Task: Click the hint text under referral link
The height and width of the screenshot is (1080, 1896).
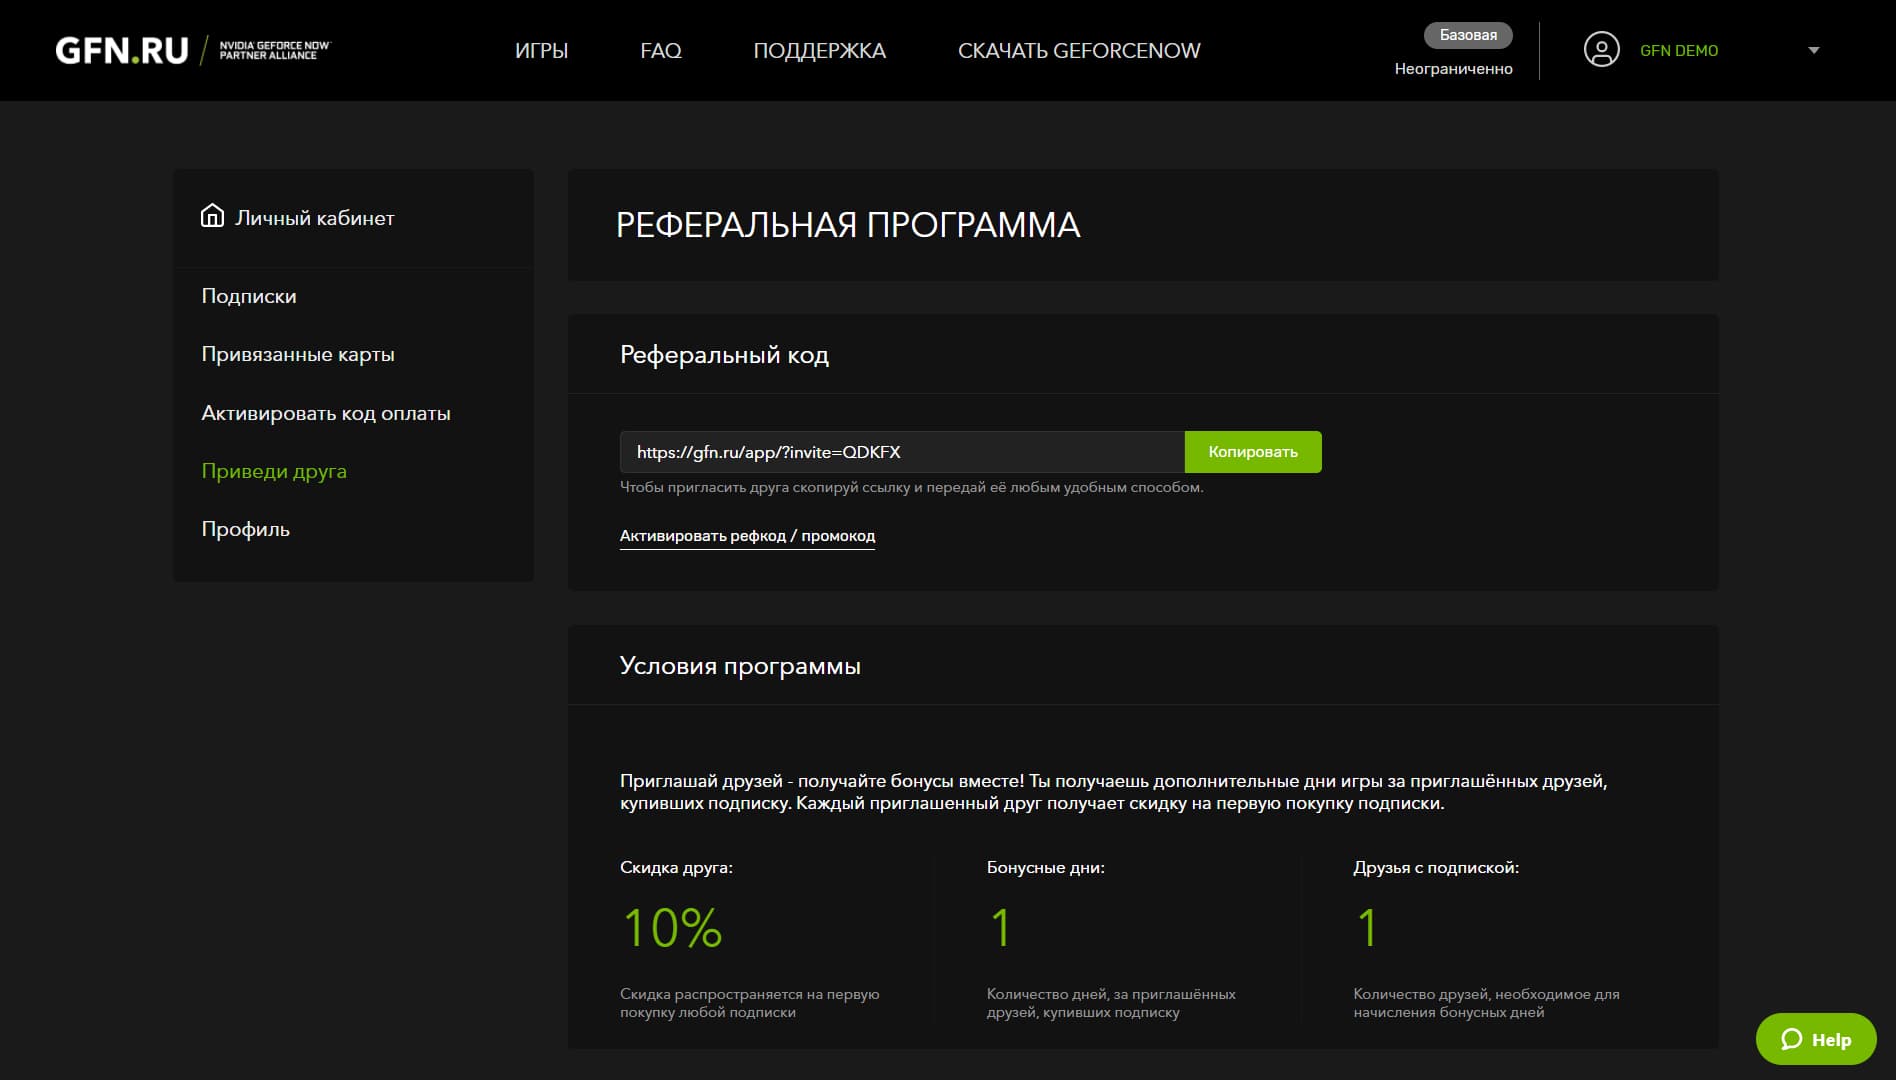Action: (912, 487)
